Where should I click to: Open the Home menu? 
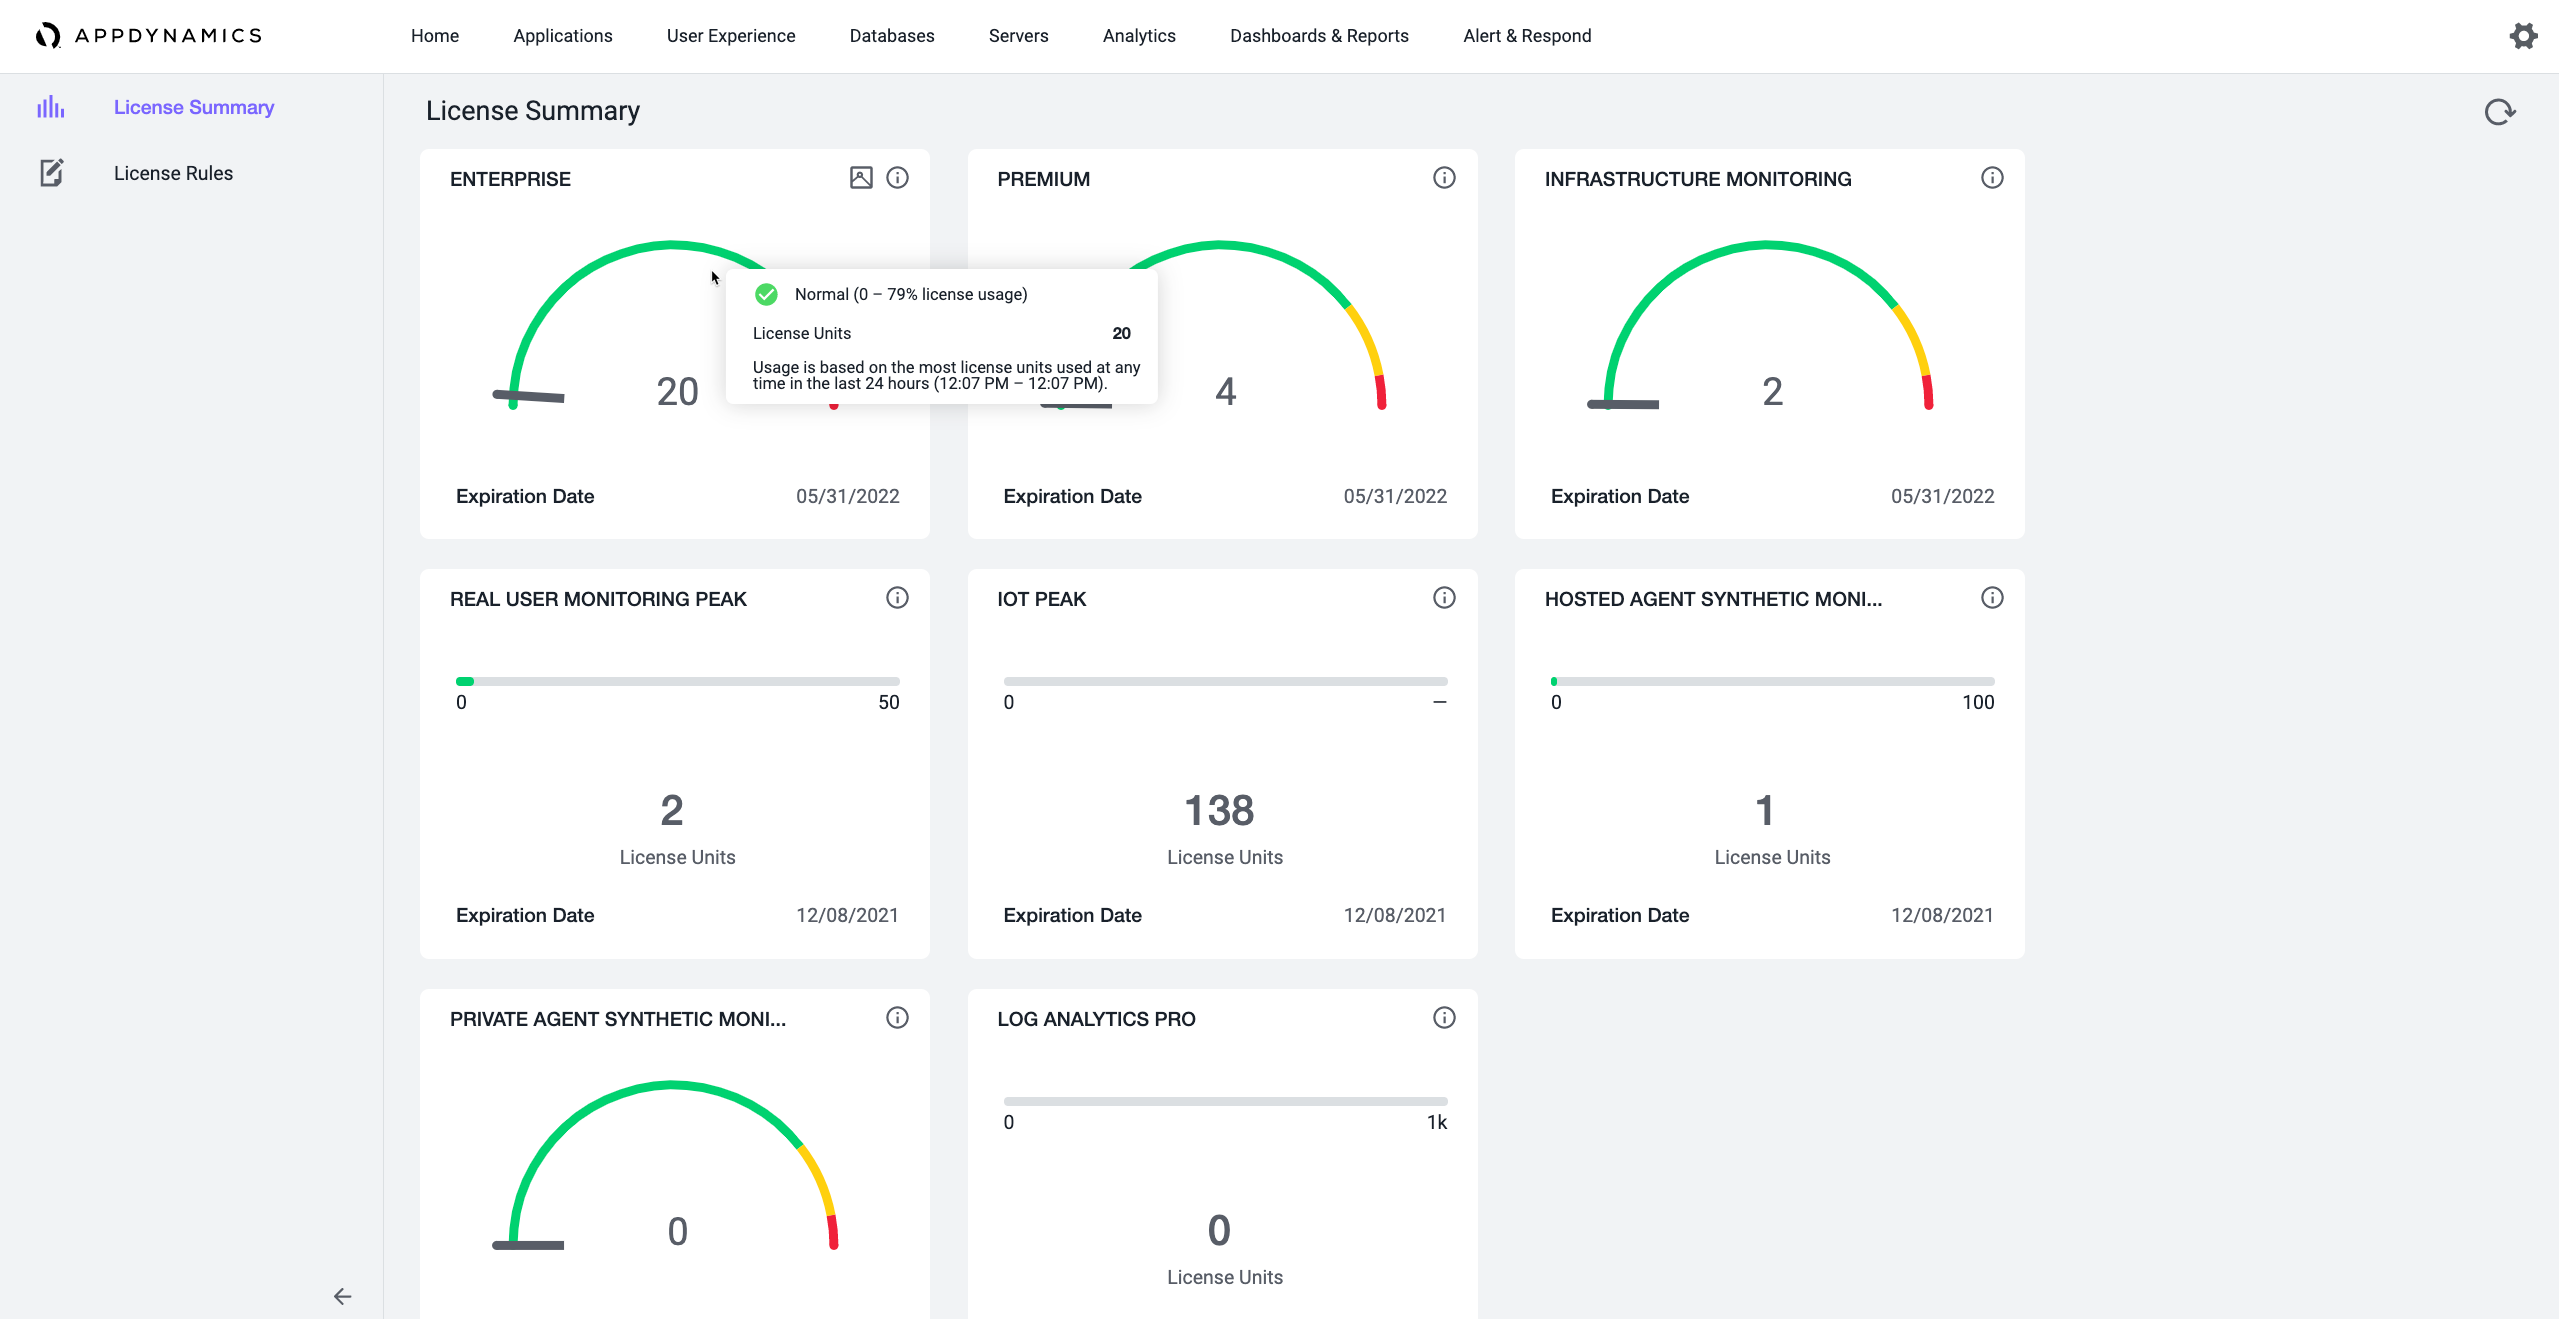[x=435, y=36]
